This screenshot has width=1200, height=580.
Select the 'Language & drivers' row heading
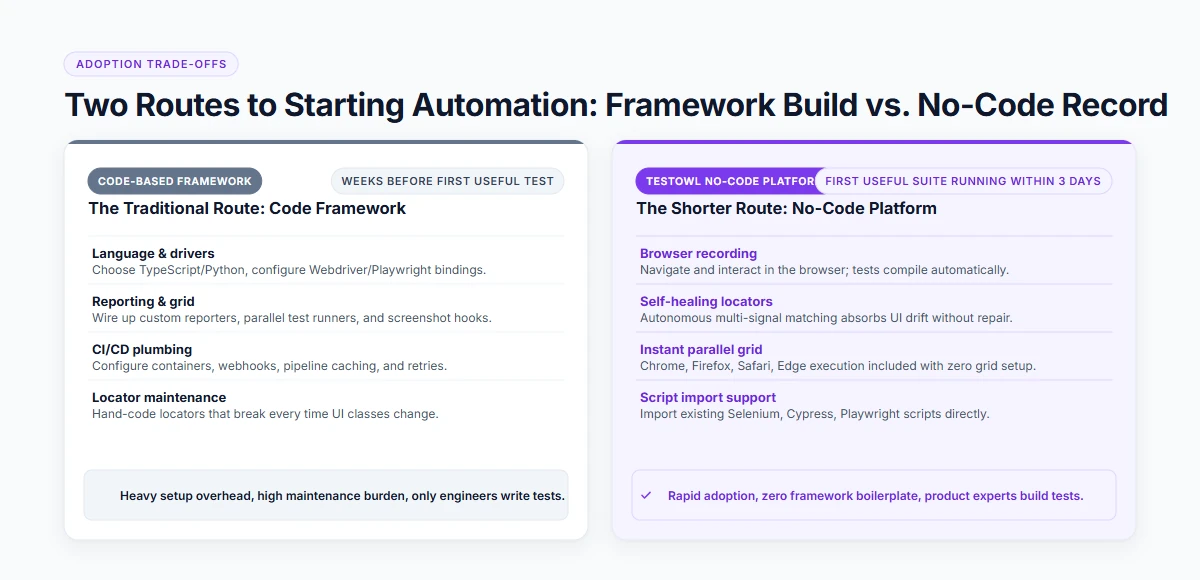point(153,253)
